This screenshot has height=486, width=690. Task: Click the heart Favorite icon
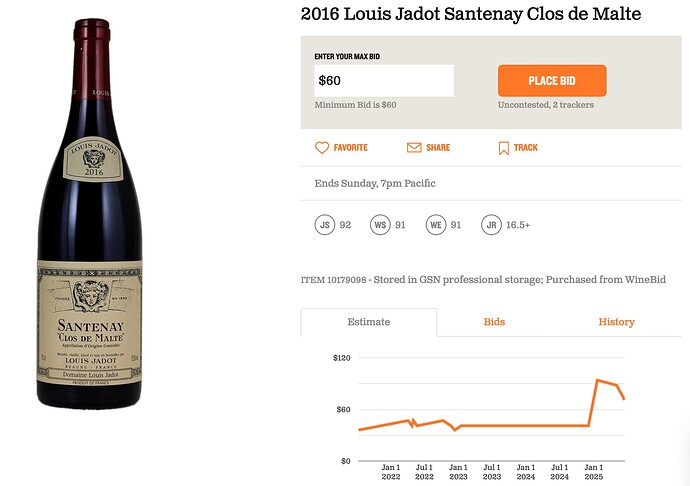click(x=322, y=147)
